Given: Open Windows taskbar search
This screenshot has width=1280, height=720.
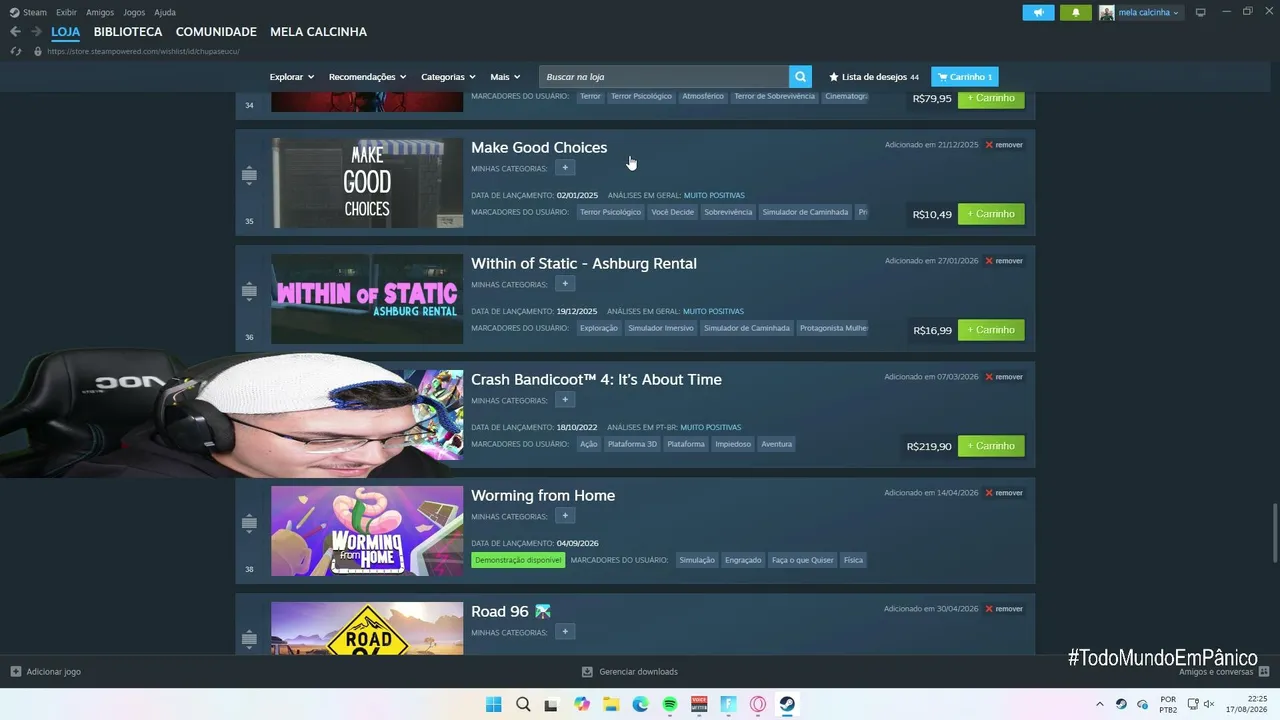Looking at the screenshot, I should click(x=523, y=704).
